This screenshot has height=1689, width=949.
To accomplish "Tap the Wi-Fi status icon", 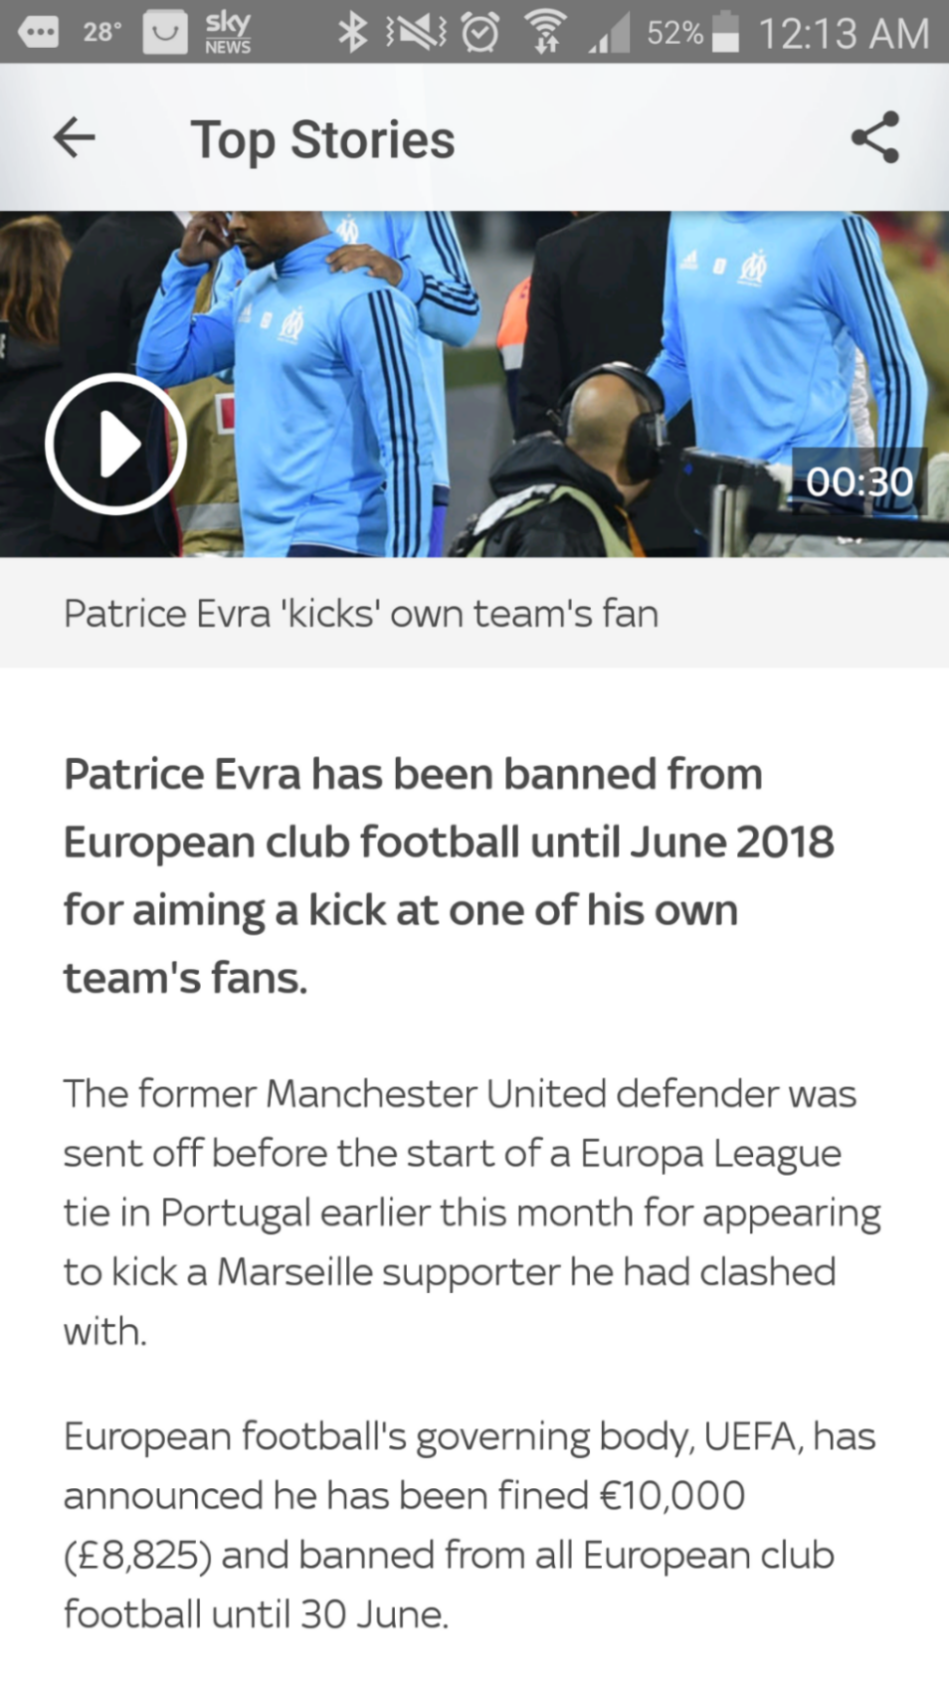I will pos(544,33).
